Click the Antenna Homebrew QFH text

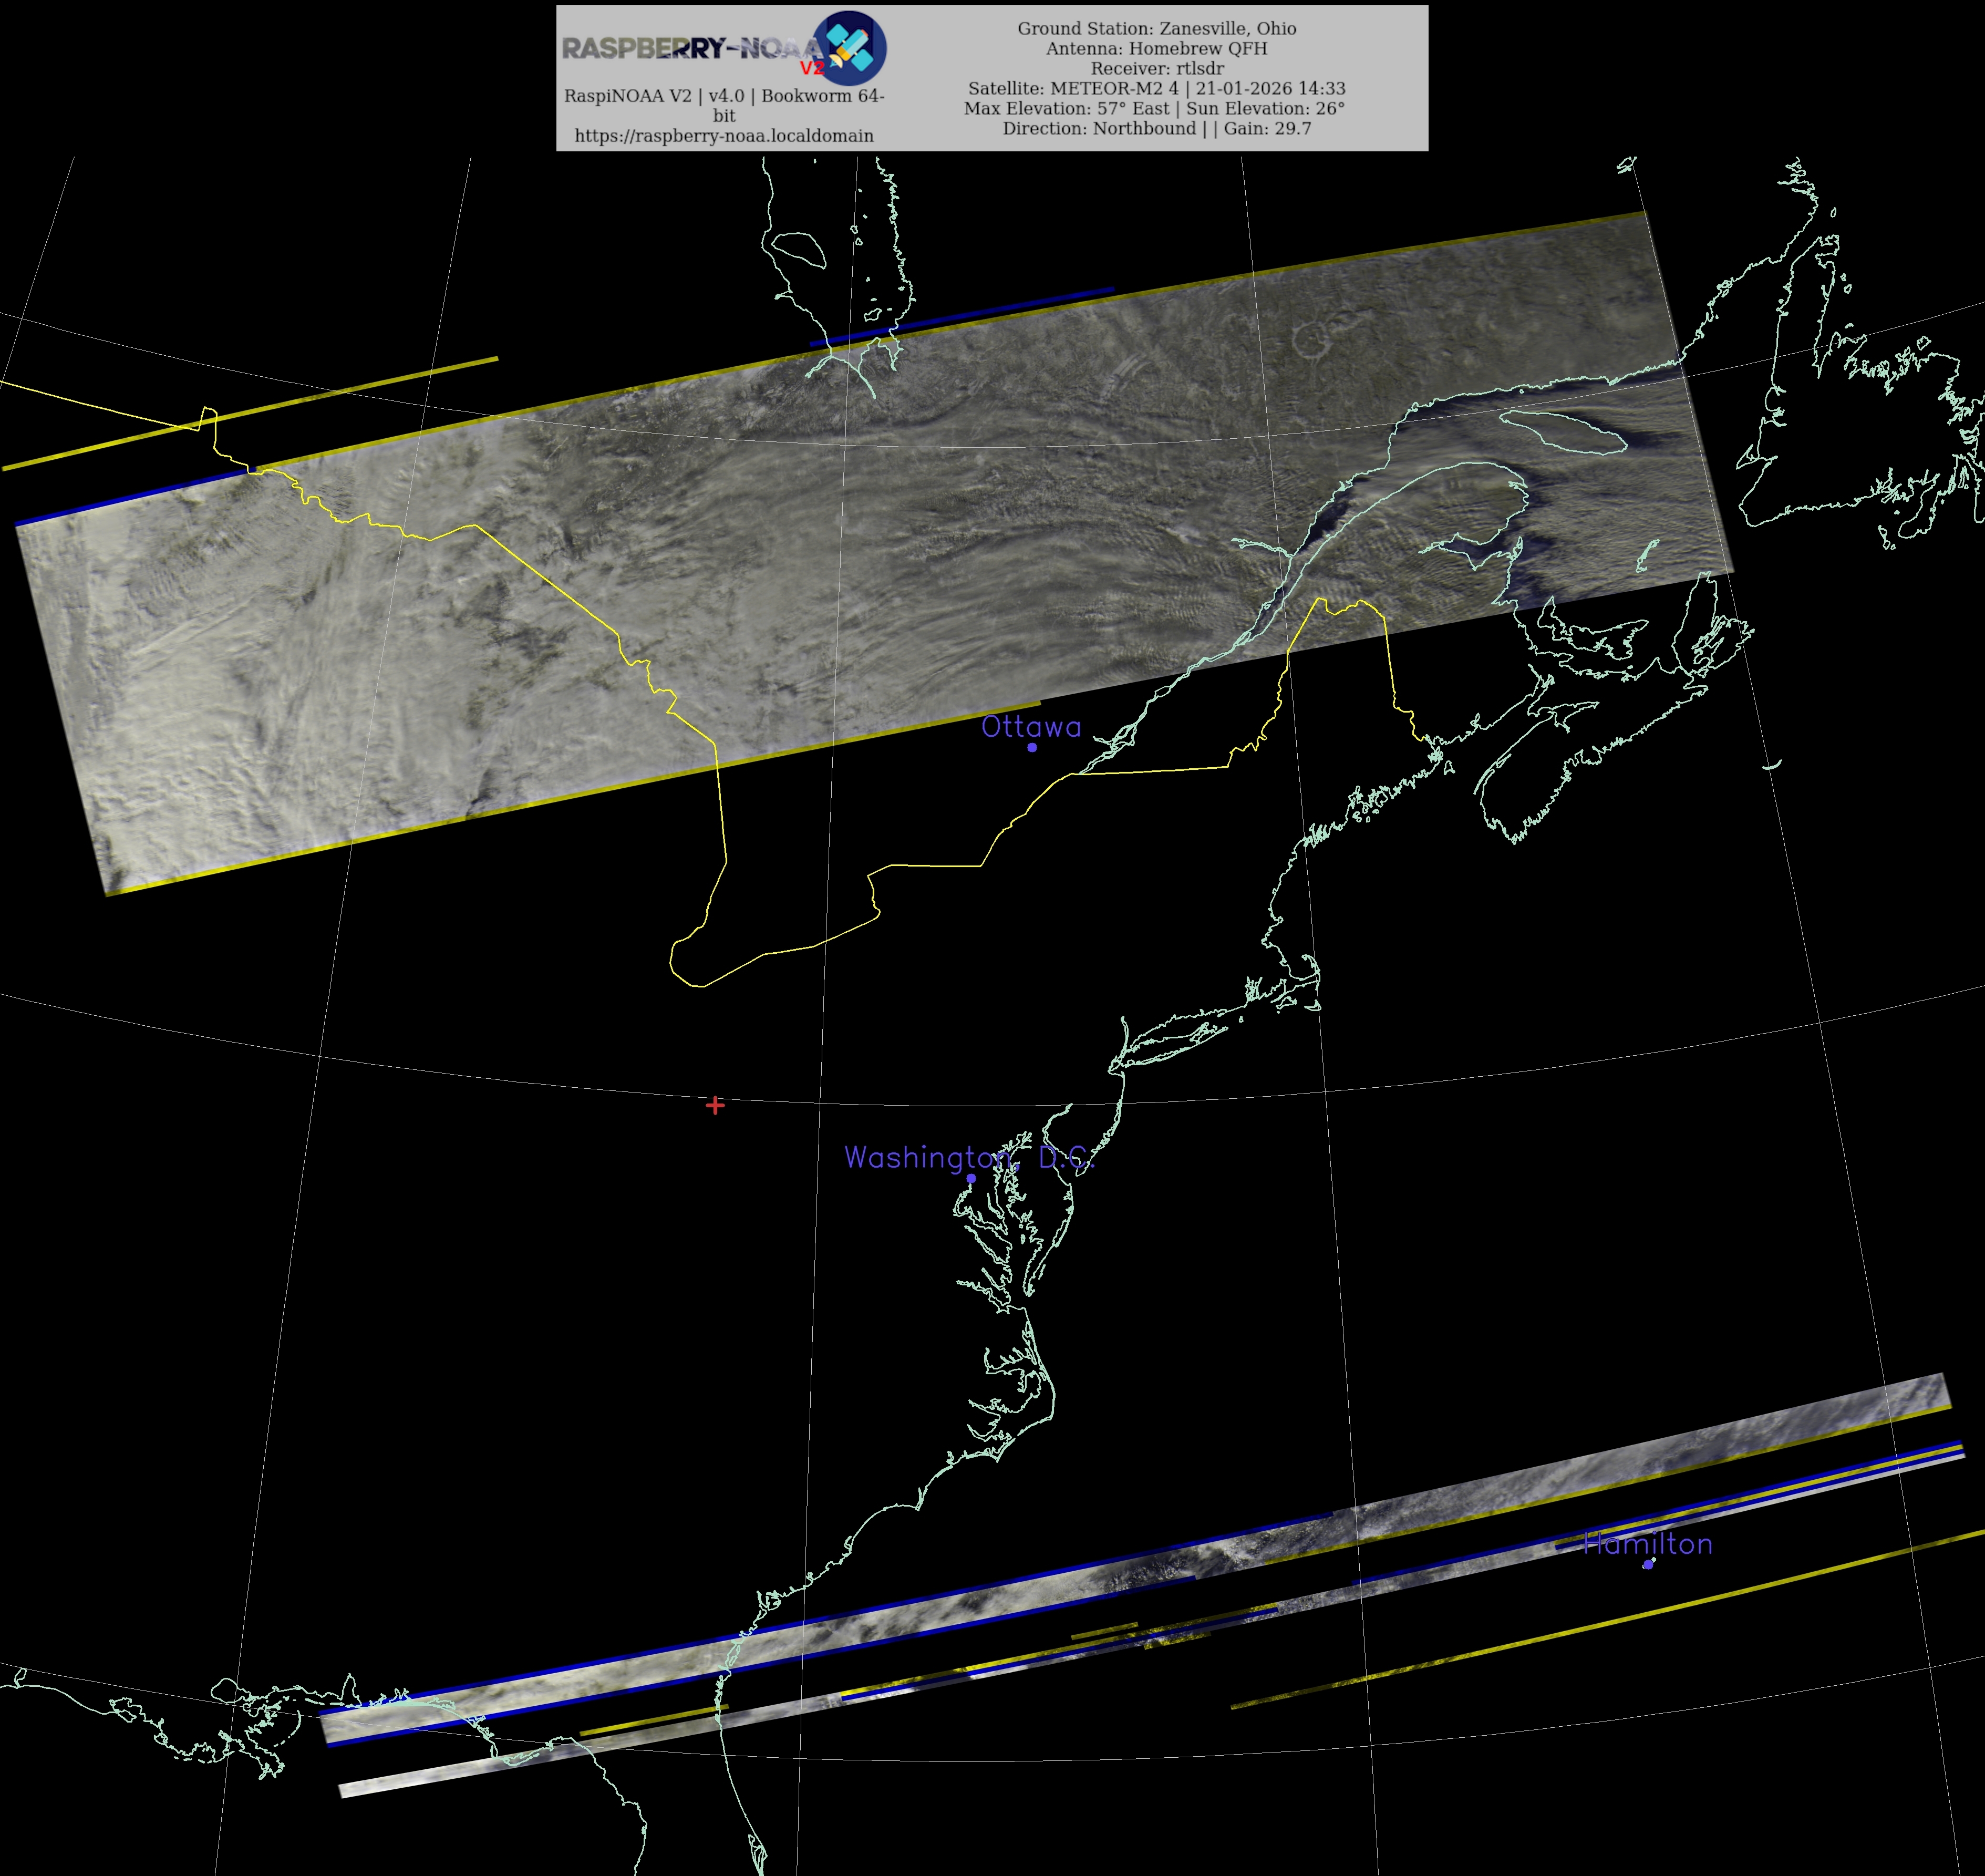coord(1157,49)
